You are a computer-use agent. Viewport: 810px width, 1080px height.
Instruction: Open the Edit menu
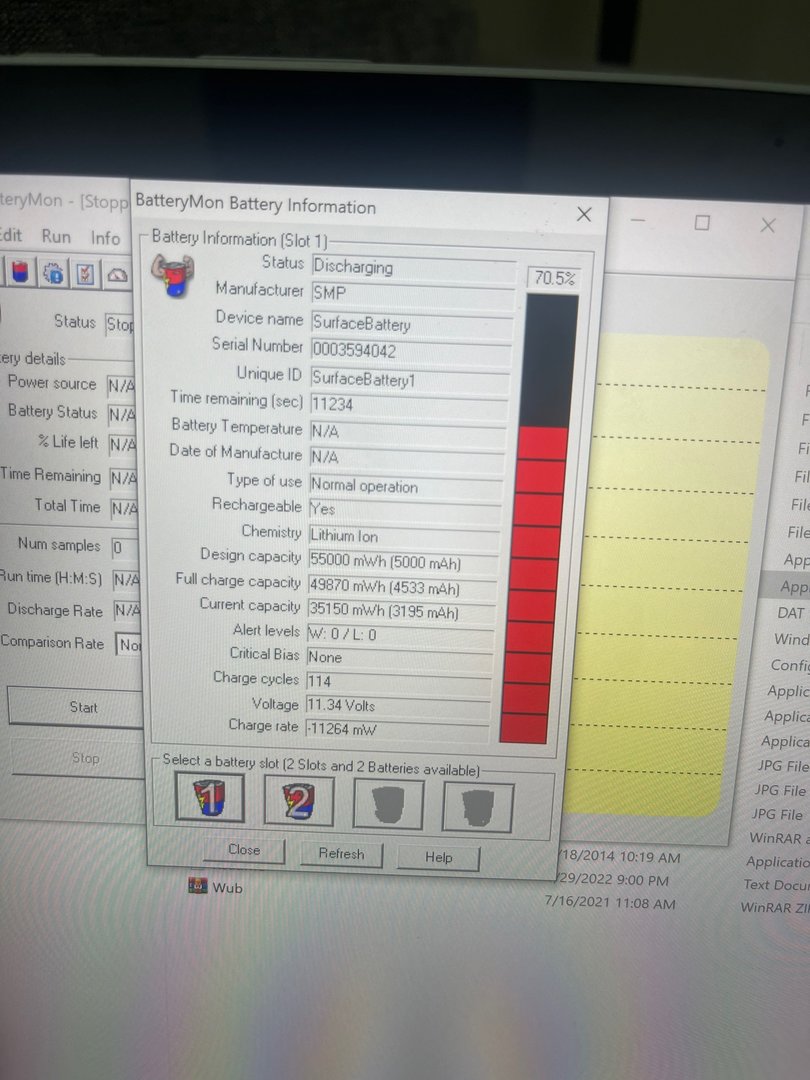tap(10, 236)
